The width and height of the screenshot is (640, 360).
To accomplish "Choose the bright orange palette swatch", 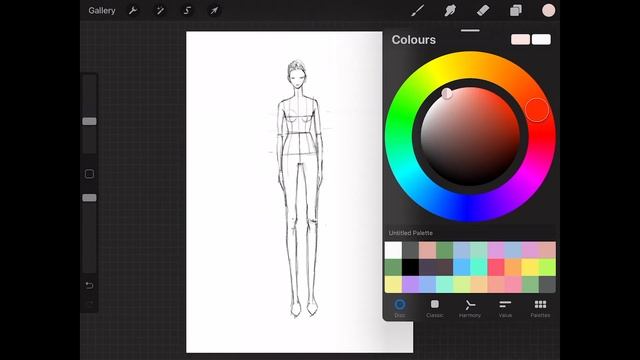I will 513,267.
